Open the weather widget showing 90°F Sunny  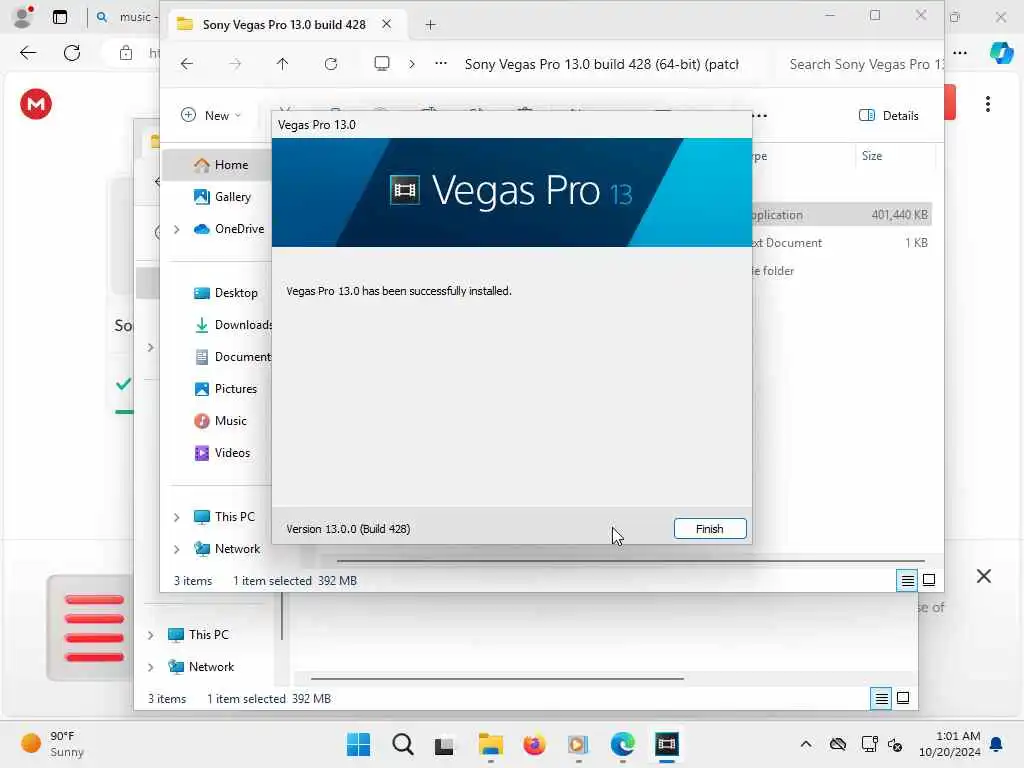[52, 744]
